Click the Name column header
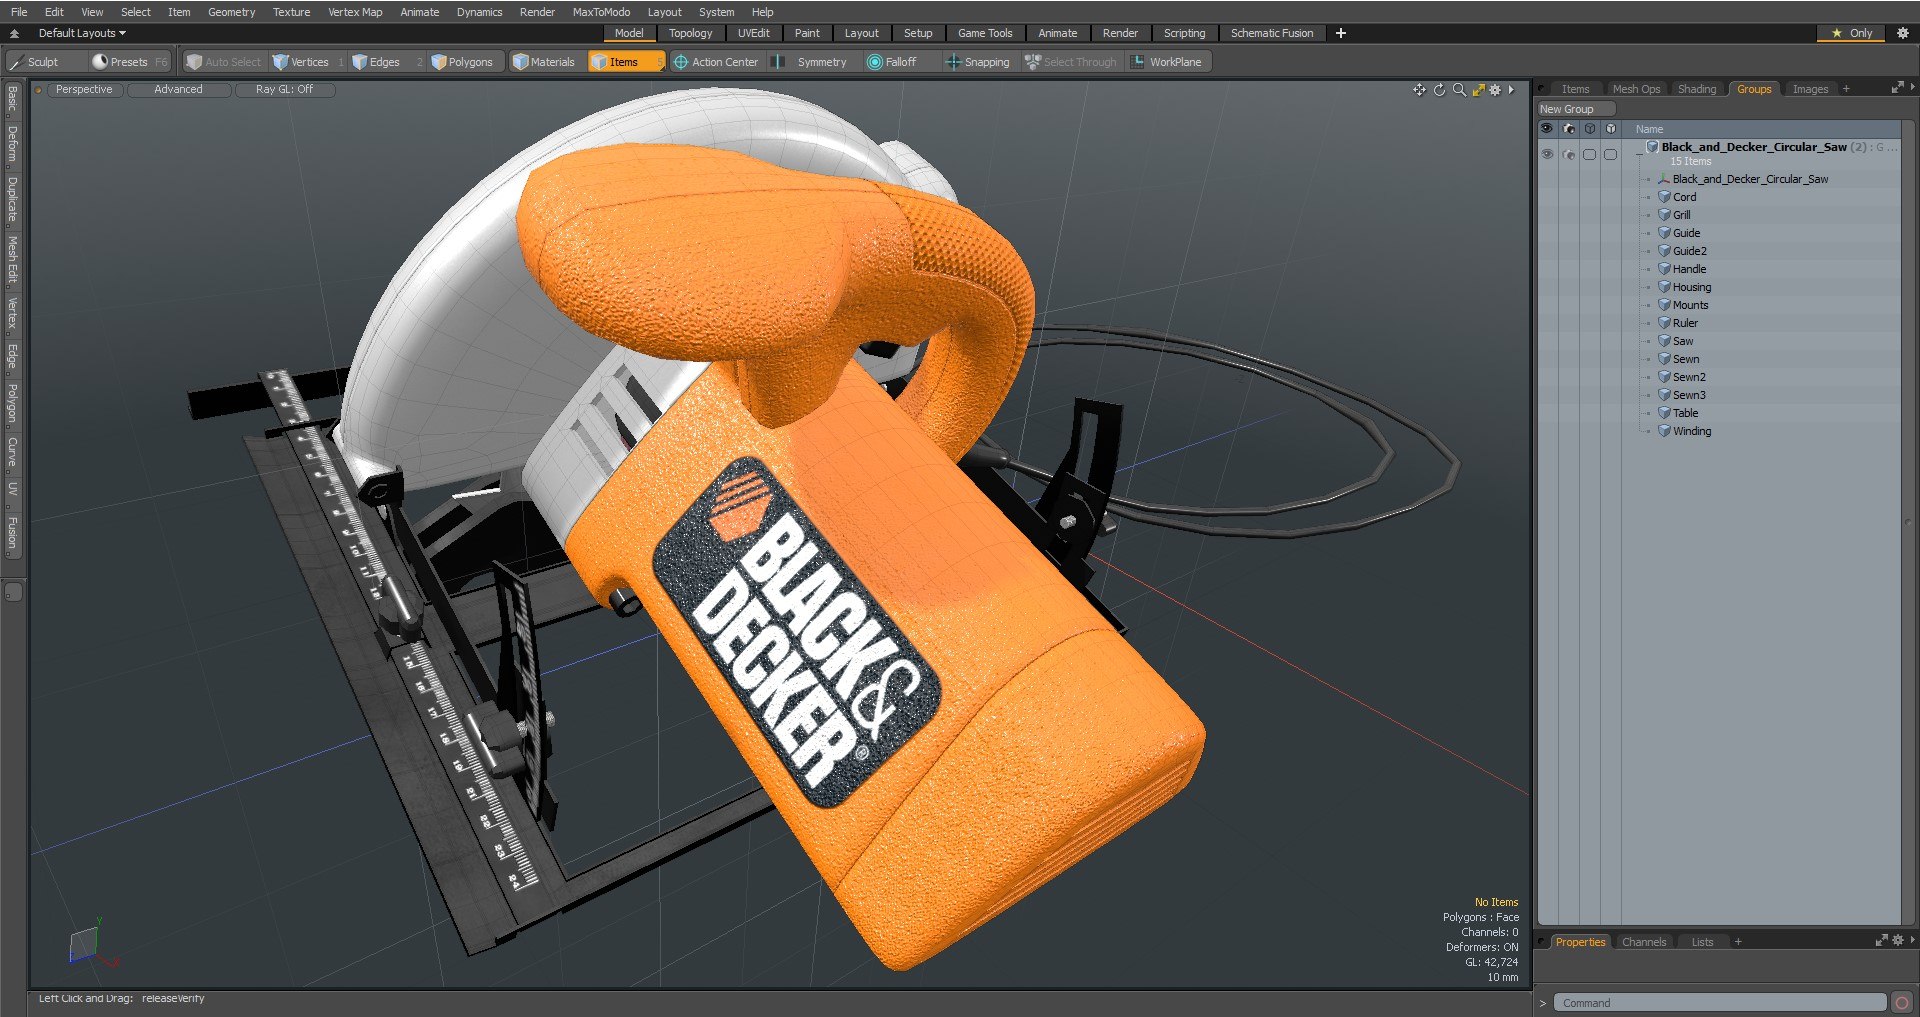Viewport: 1920px width, 1017px height. [1650, 129]
